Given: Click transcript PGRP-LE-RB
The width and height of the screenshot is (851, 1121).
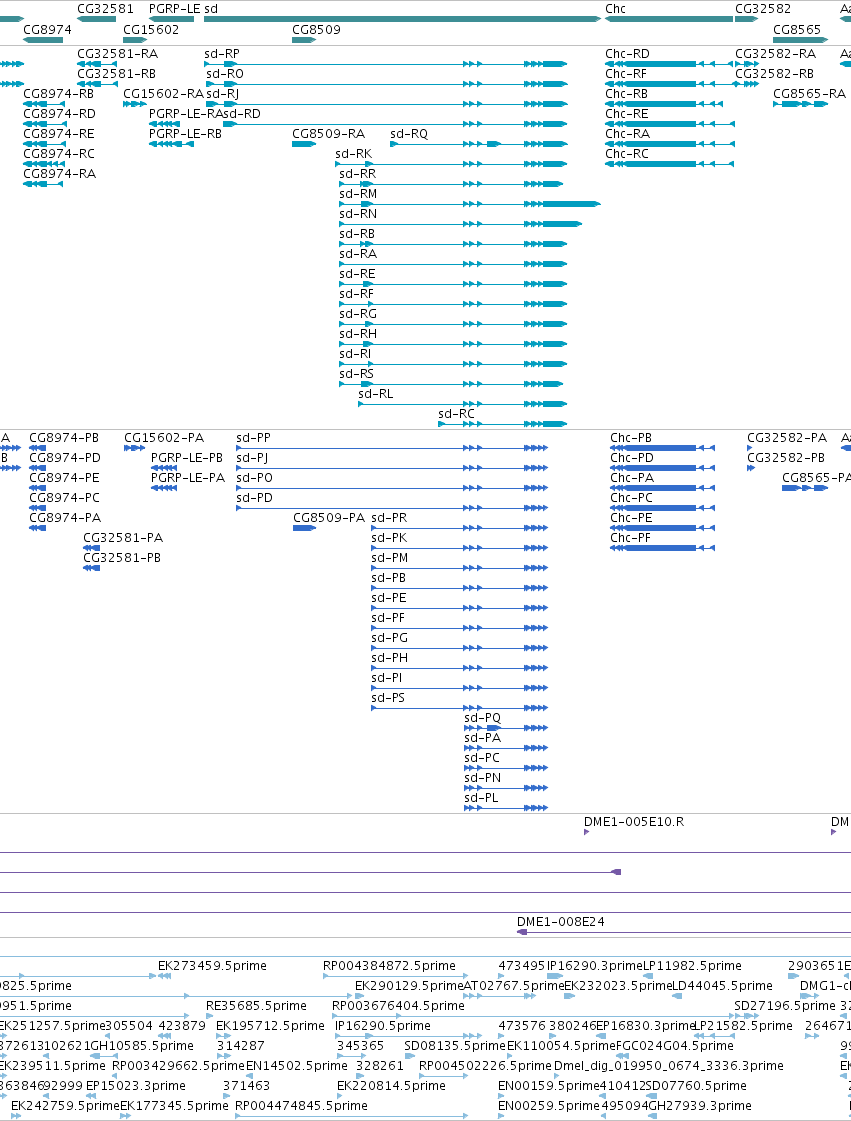Looking at the screenshot, I should (171, 144).
